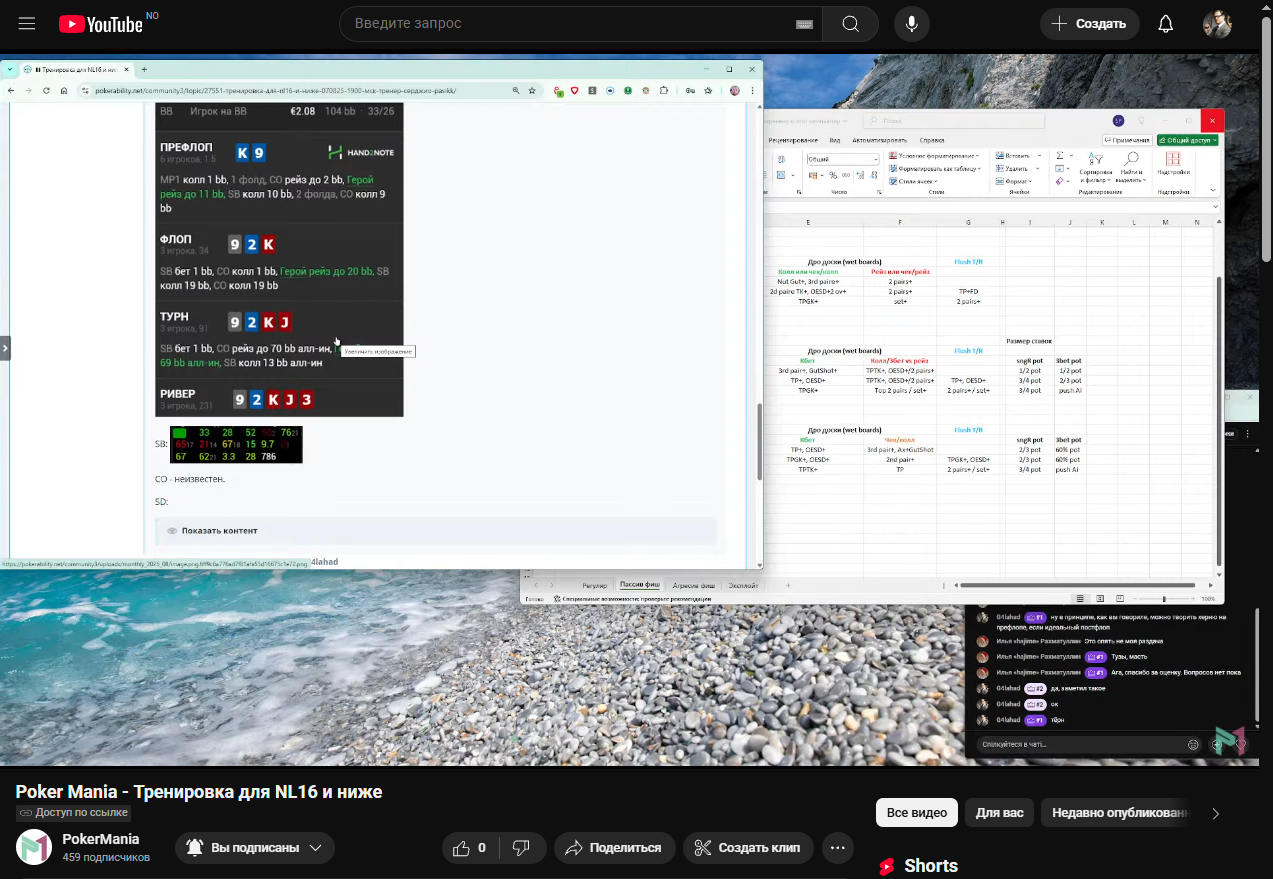Viewport: 1273px width, 879px height.
Task: Open the PokerMania channel name link
Action: [x=101, y=839]
